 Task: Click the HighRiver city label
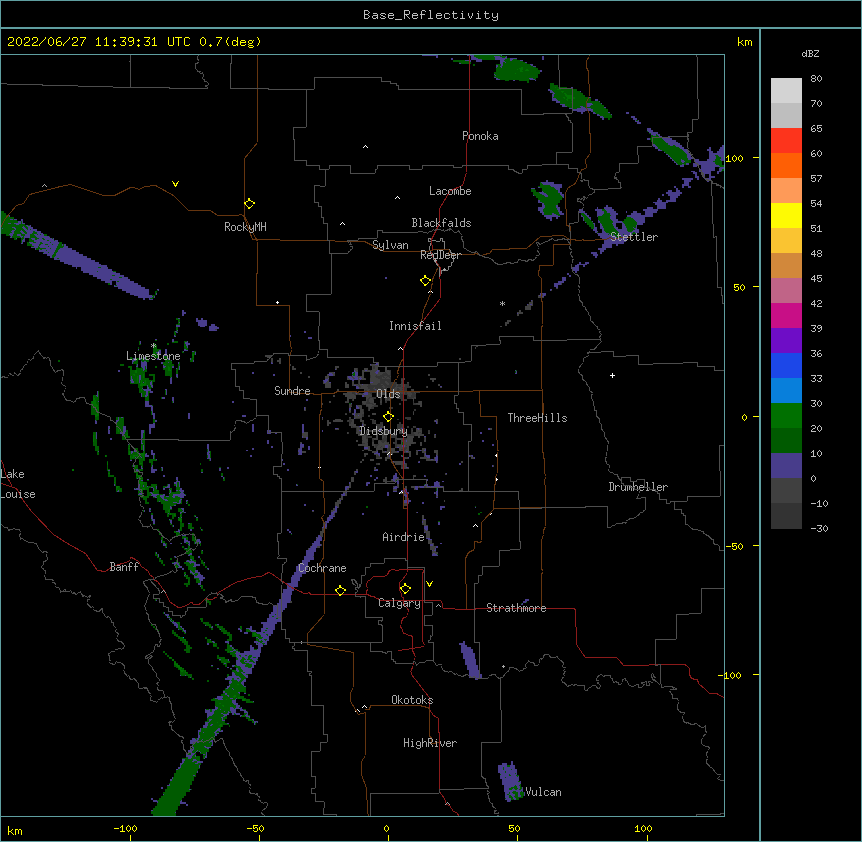click(430, 743)
